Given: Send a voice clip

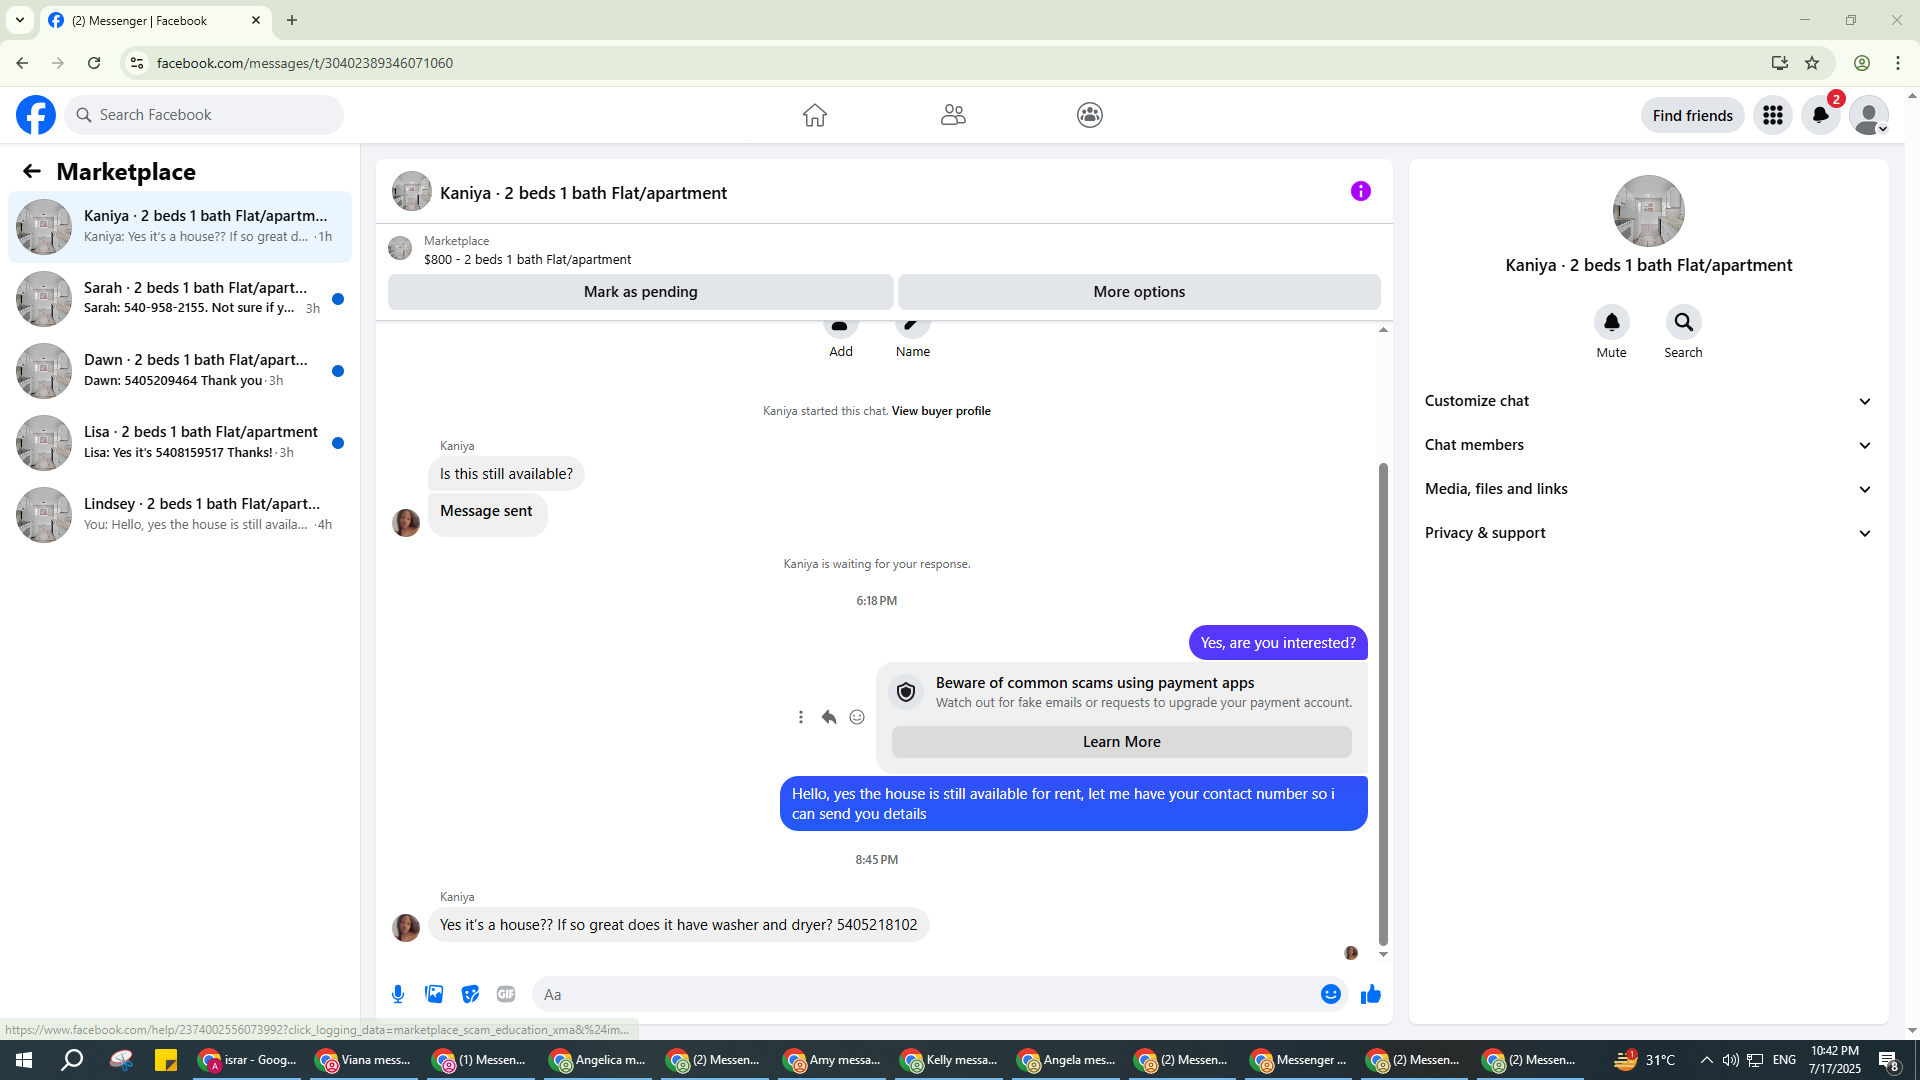Looking at the screenshot, I should [x=398, y=994].
